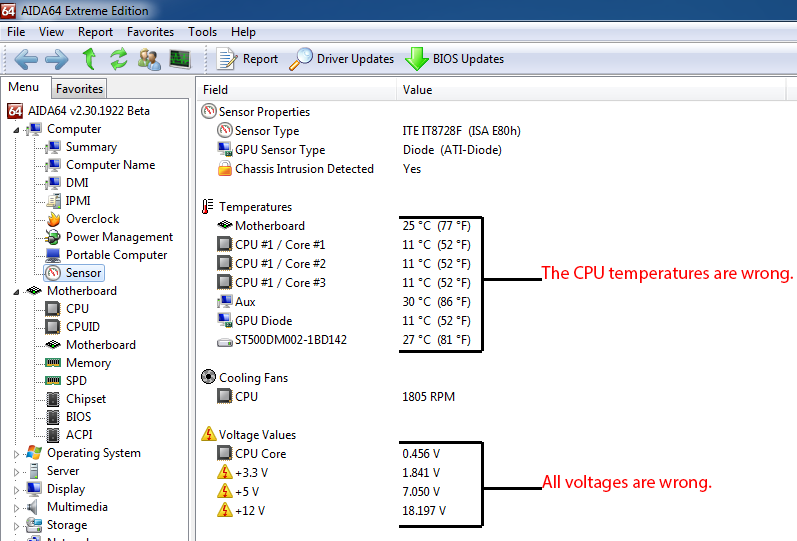Expand the Server node

(16, 472)
